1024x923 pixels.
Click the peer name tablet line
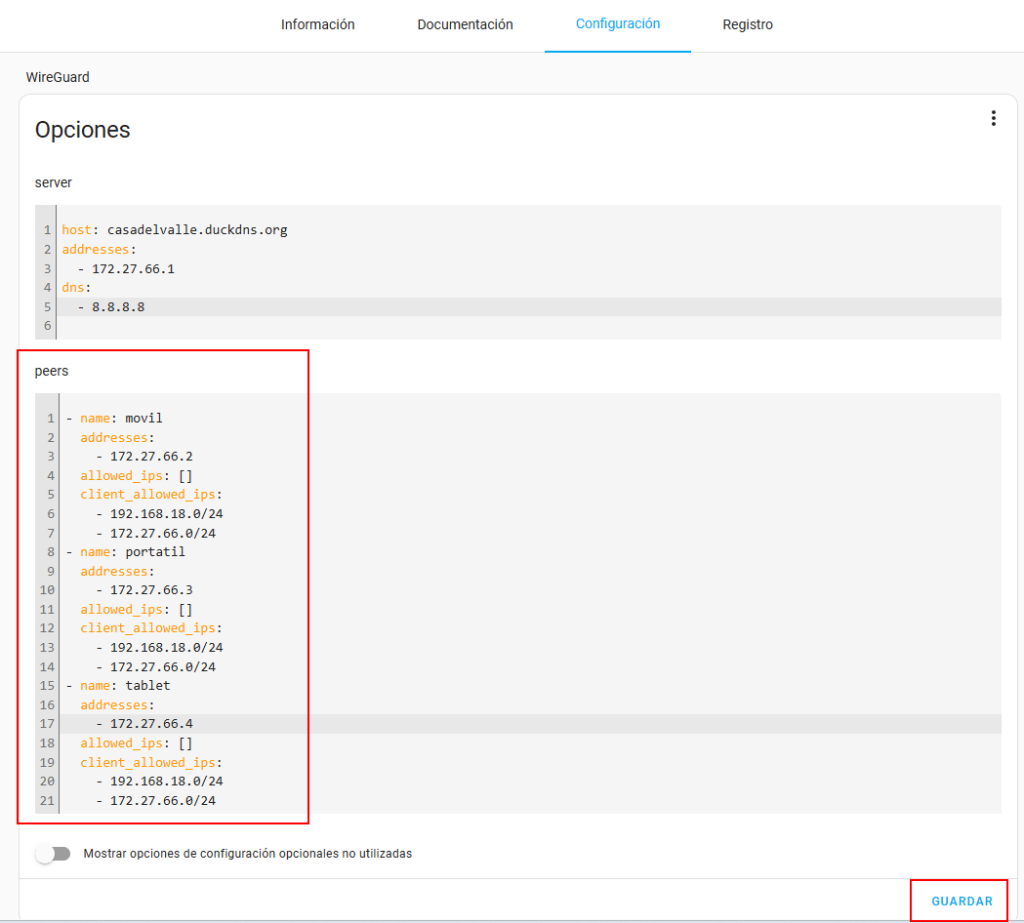(x=125, y=686)
